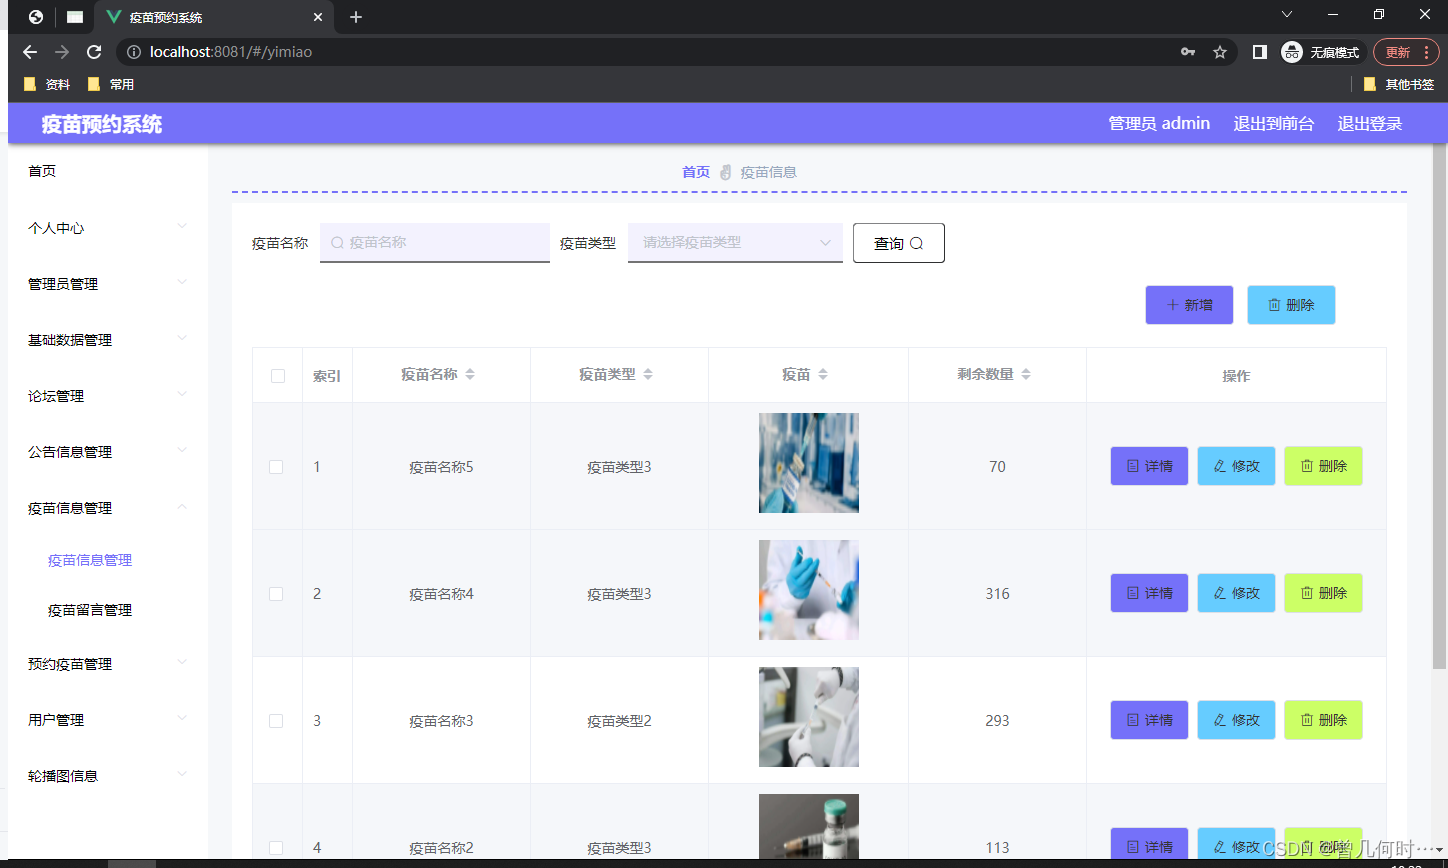The width and height of the screenshot is (1448, 868).
Task: Click search icon inside 疫苗名称 field
Action: pos(337,242)
